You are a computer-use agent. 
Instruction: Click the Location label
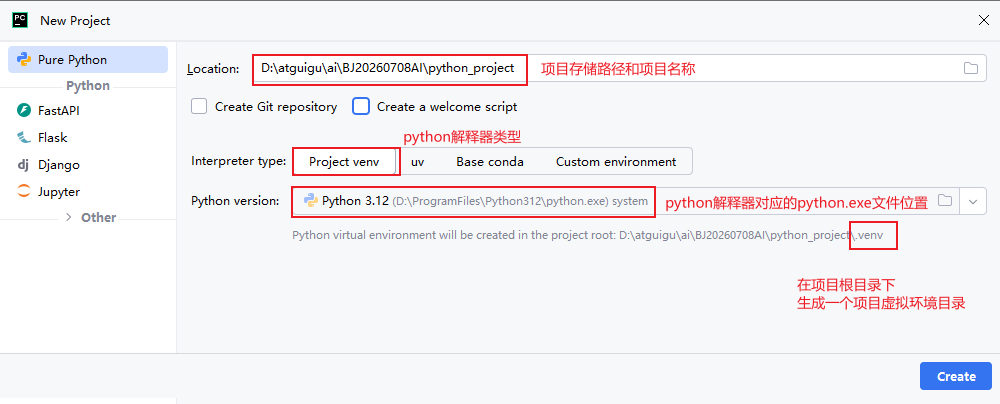[x=213, y=68]
